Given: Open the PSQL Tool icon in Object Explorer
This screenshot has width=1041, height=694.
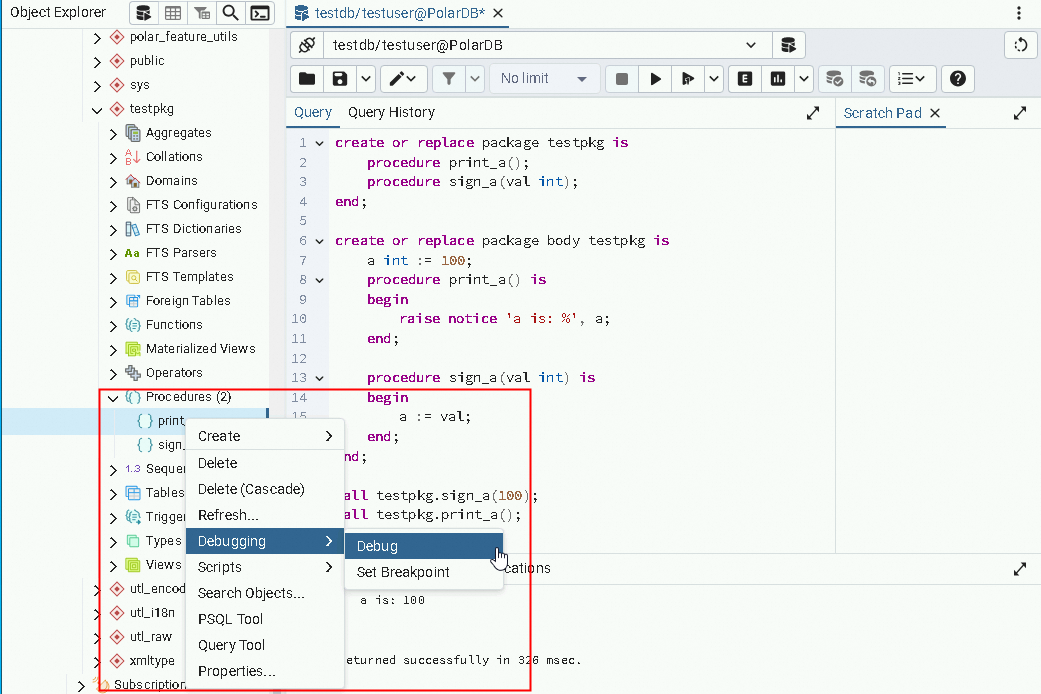Looking at the screenshot, I should coord(260,13).
